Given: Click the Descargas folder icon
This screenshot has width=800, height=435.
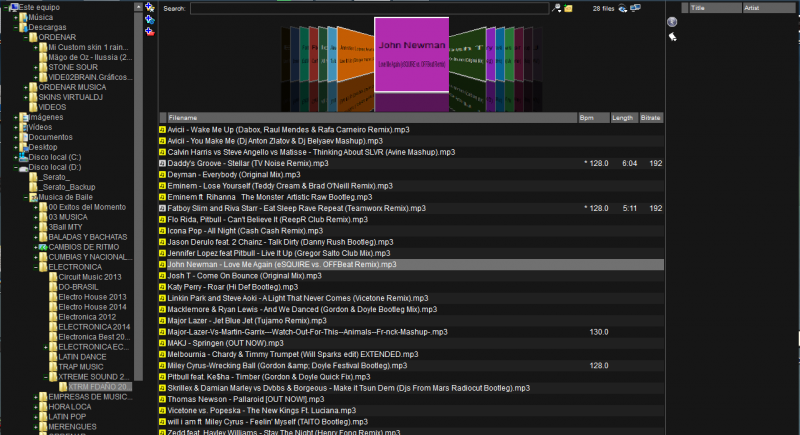Looking at the screenshot, I should coord(23,27).
